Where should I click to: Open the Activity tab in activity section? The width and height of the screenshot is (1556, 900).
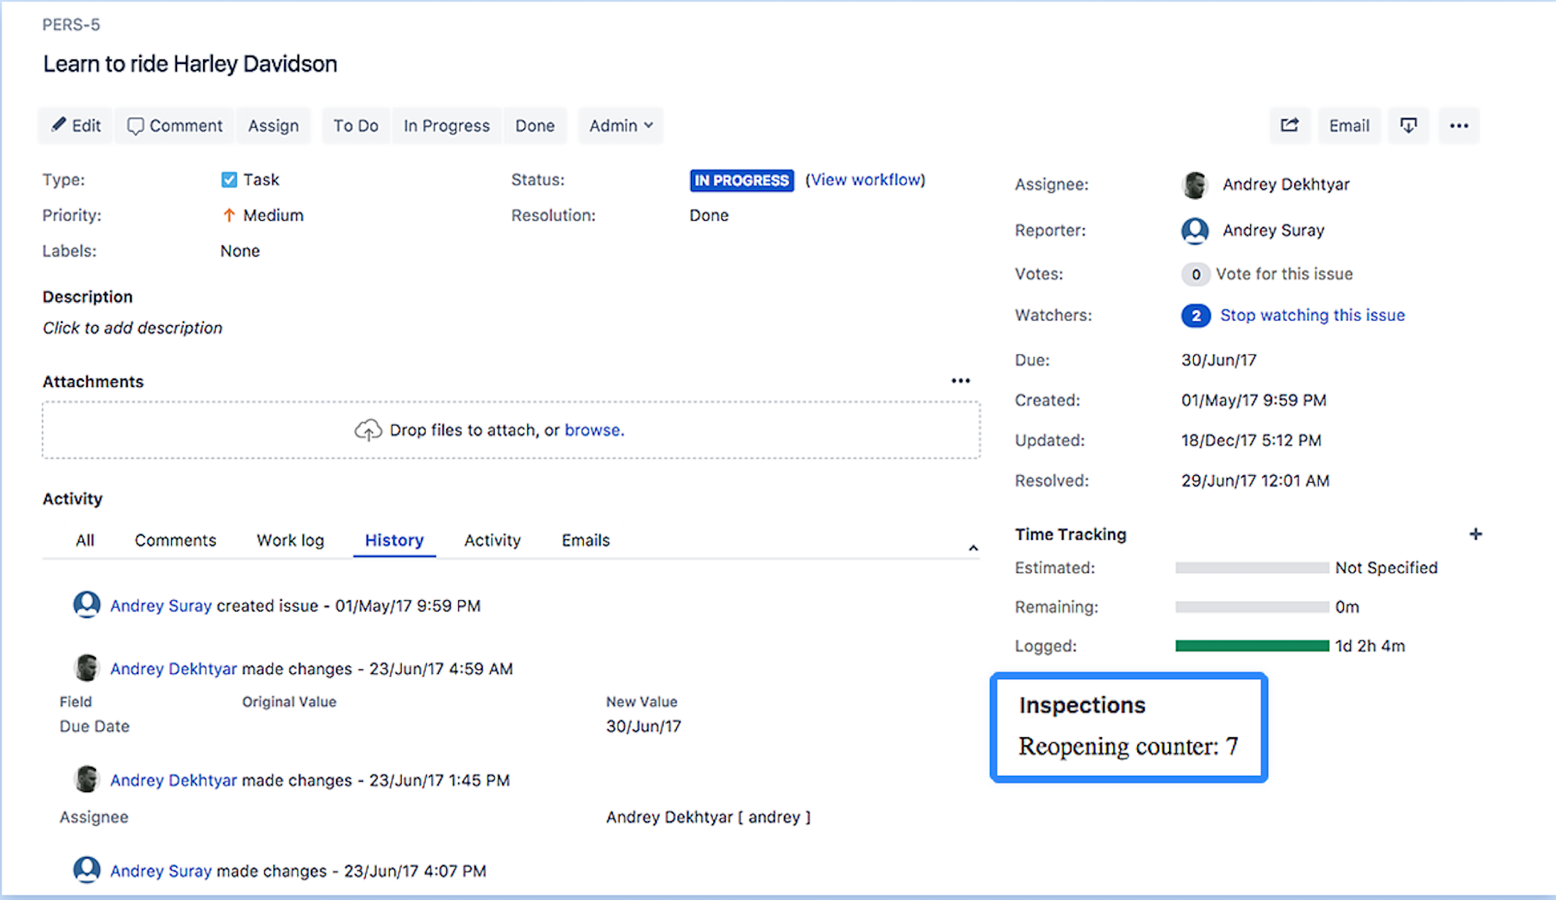(x=492, y=540)
